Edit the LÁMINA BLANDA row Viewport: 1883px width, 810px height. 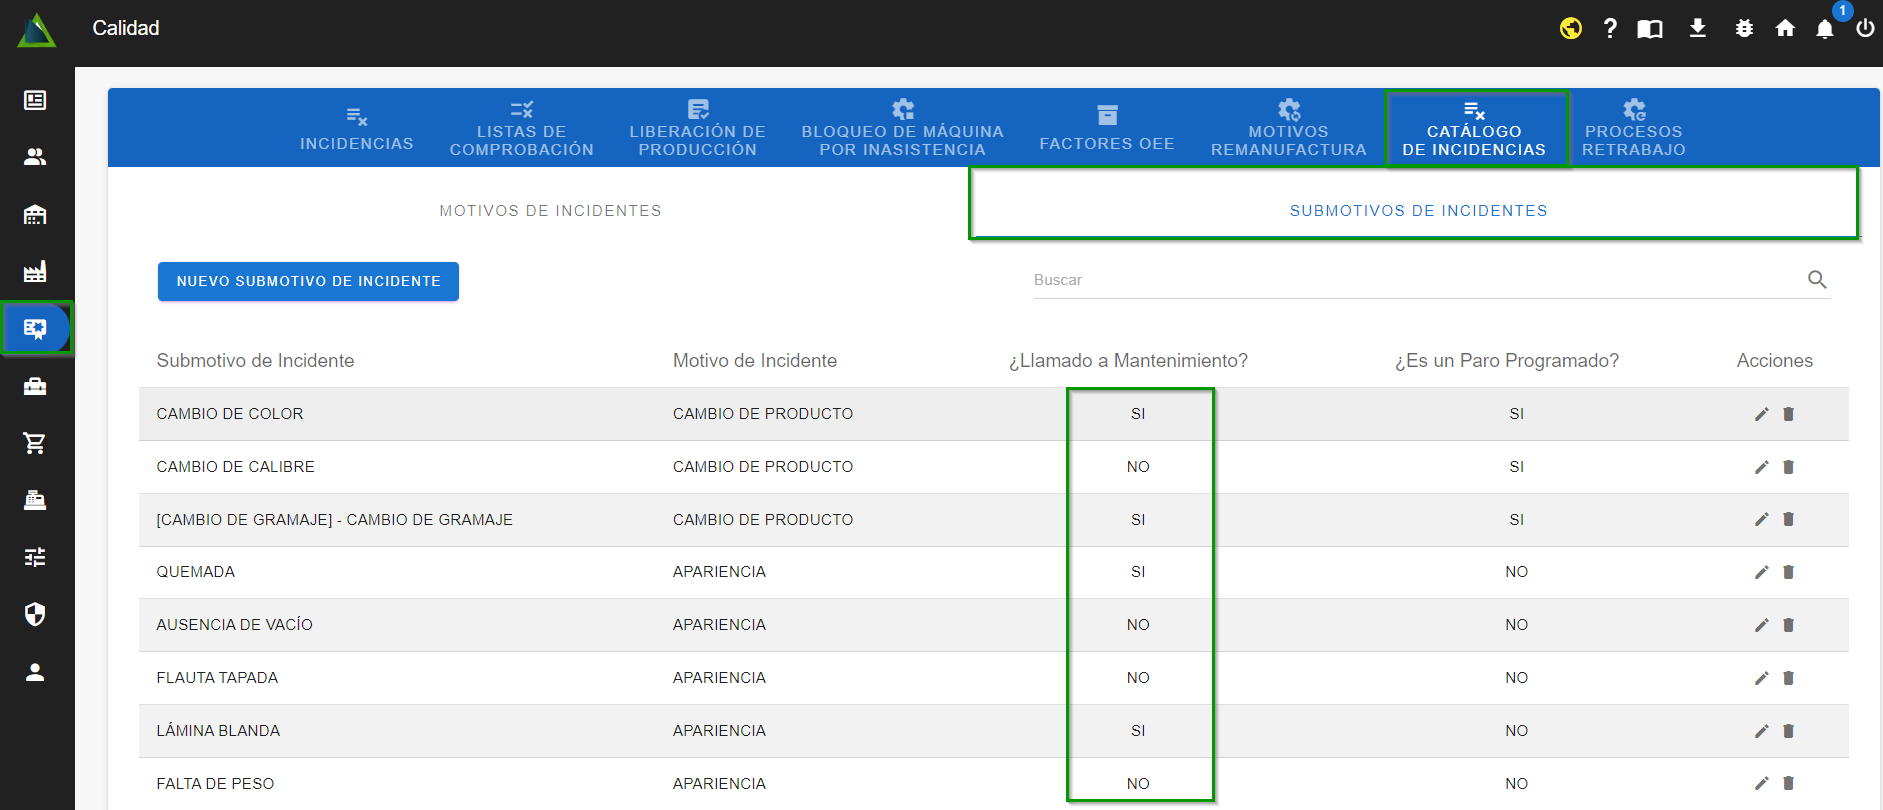(x=1761, y=731)
